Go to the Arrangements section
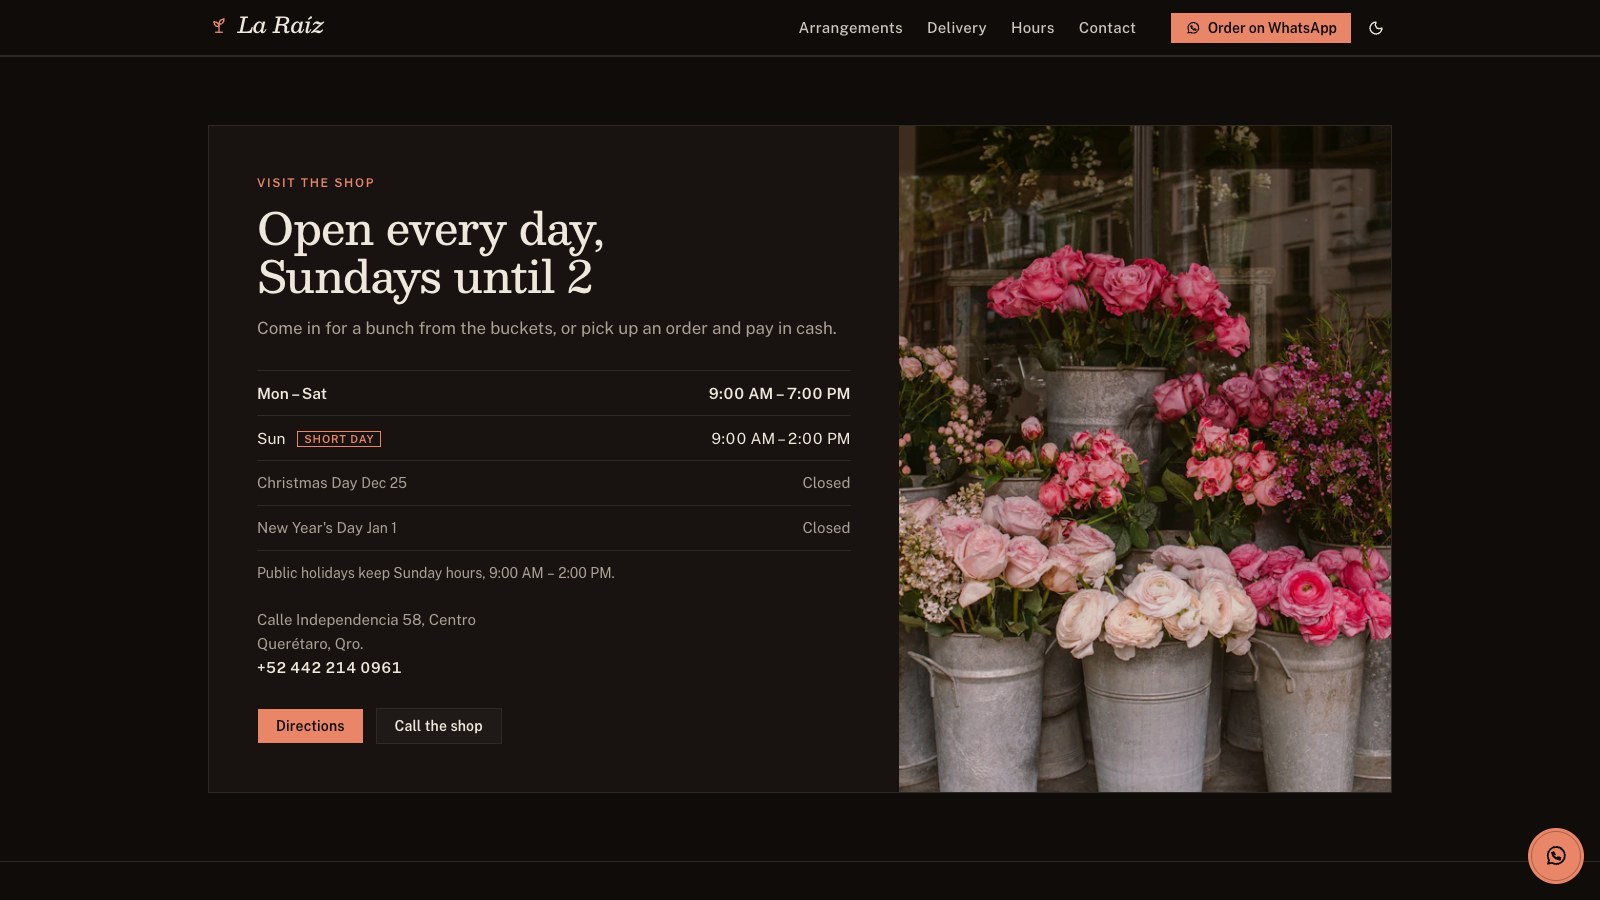The image size is (1600, 900). 850,28
